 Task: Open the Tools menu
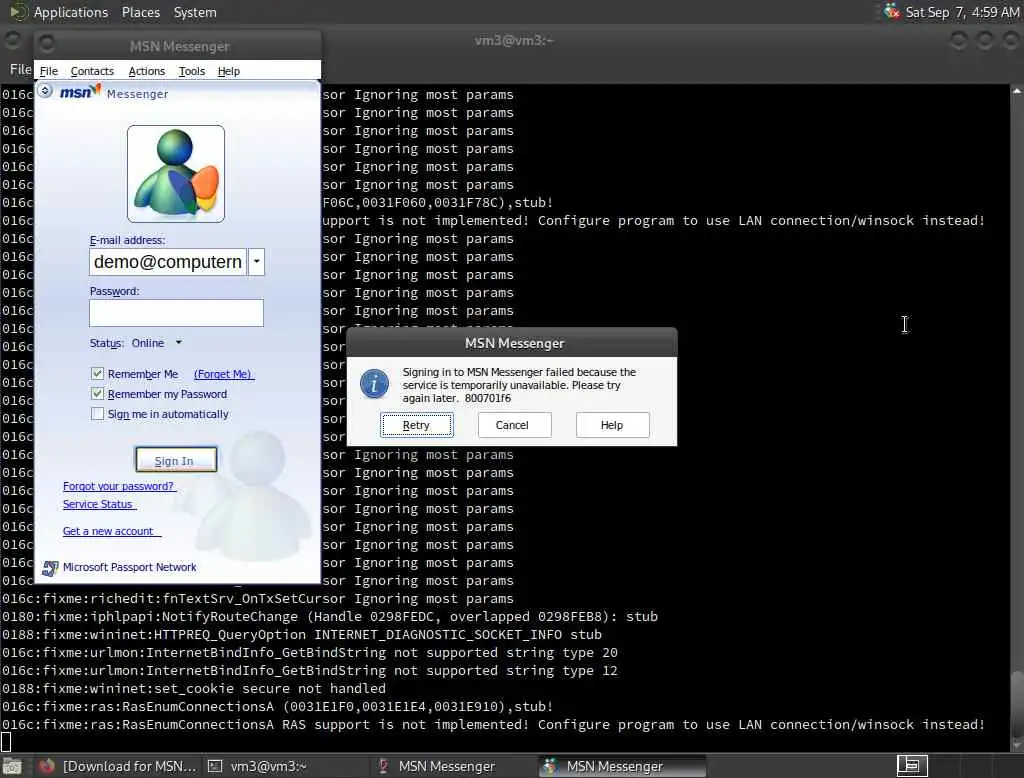(192, 71)
